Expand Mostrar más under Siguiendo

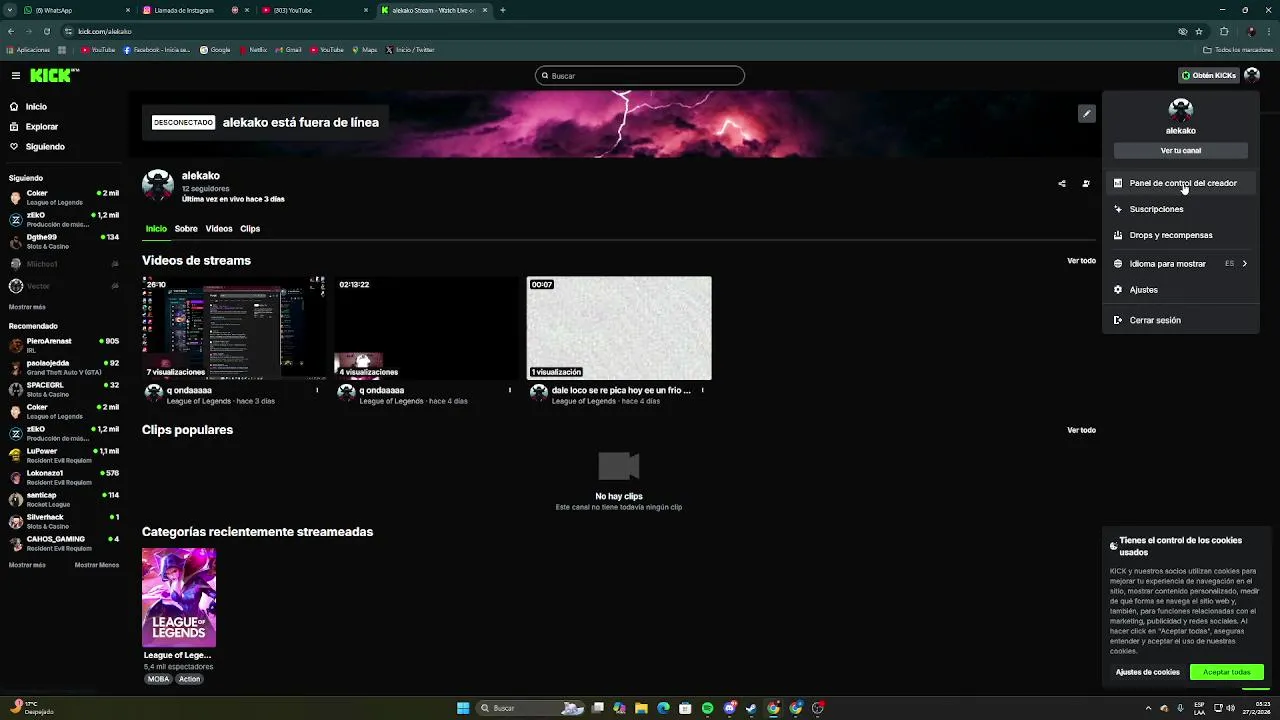[x=27, y=307]
